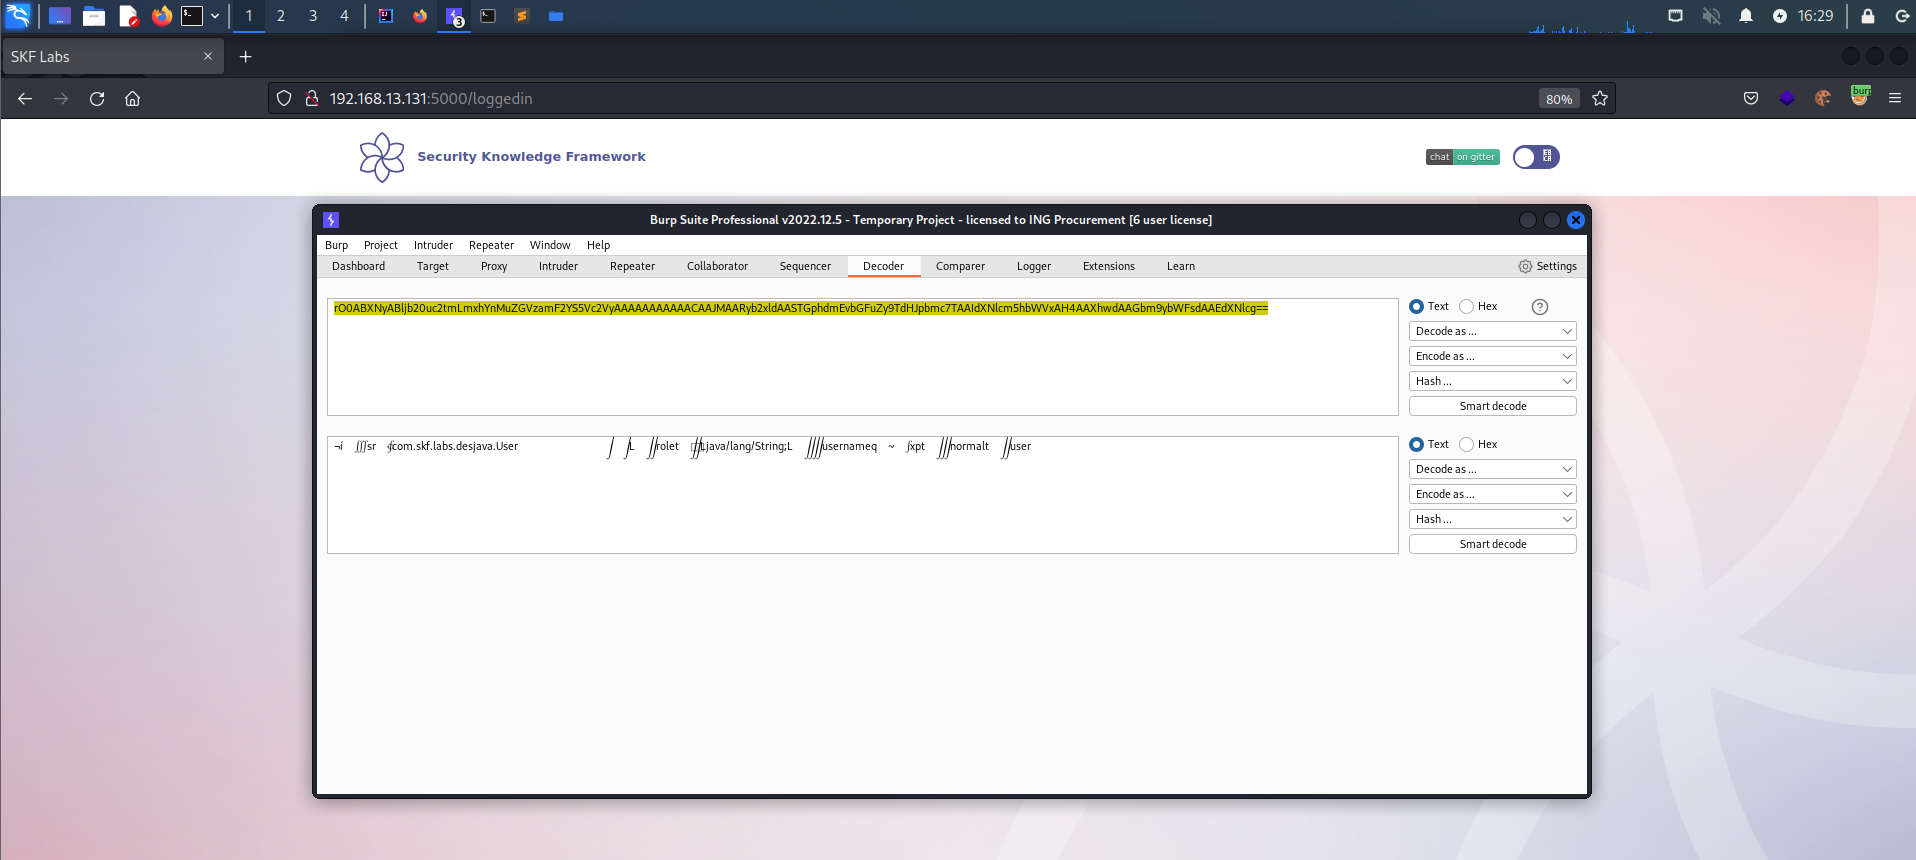Open the Burp proxy switcher extension
Image resolution: width=1916 pixels, height=860 pixels.
tap(1860, 96)
